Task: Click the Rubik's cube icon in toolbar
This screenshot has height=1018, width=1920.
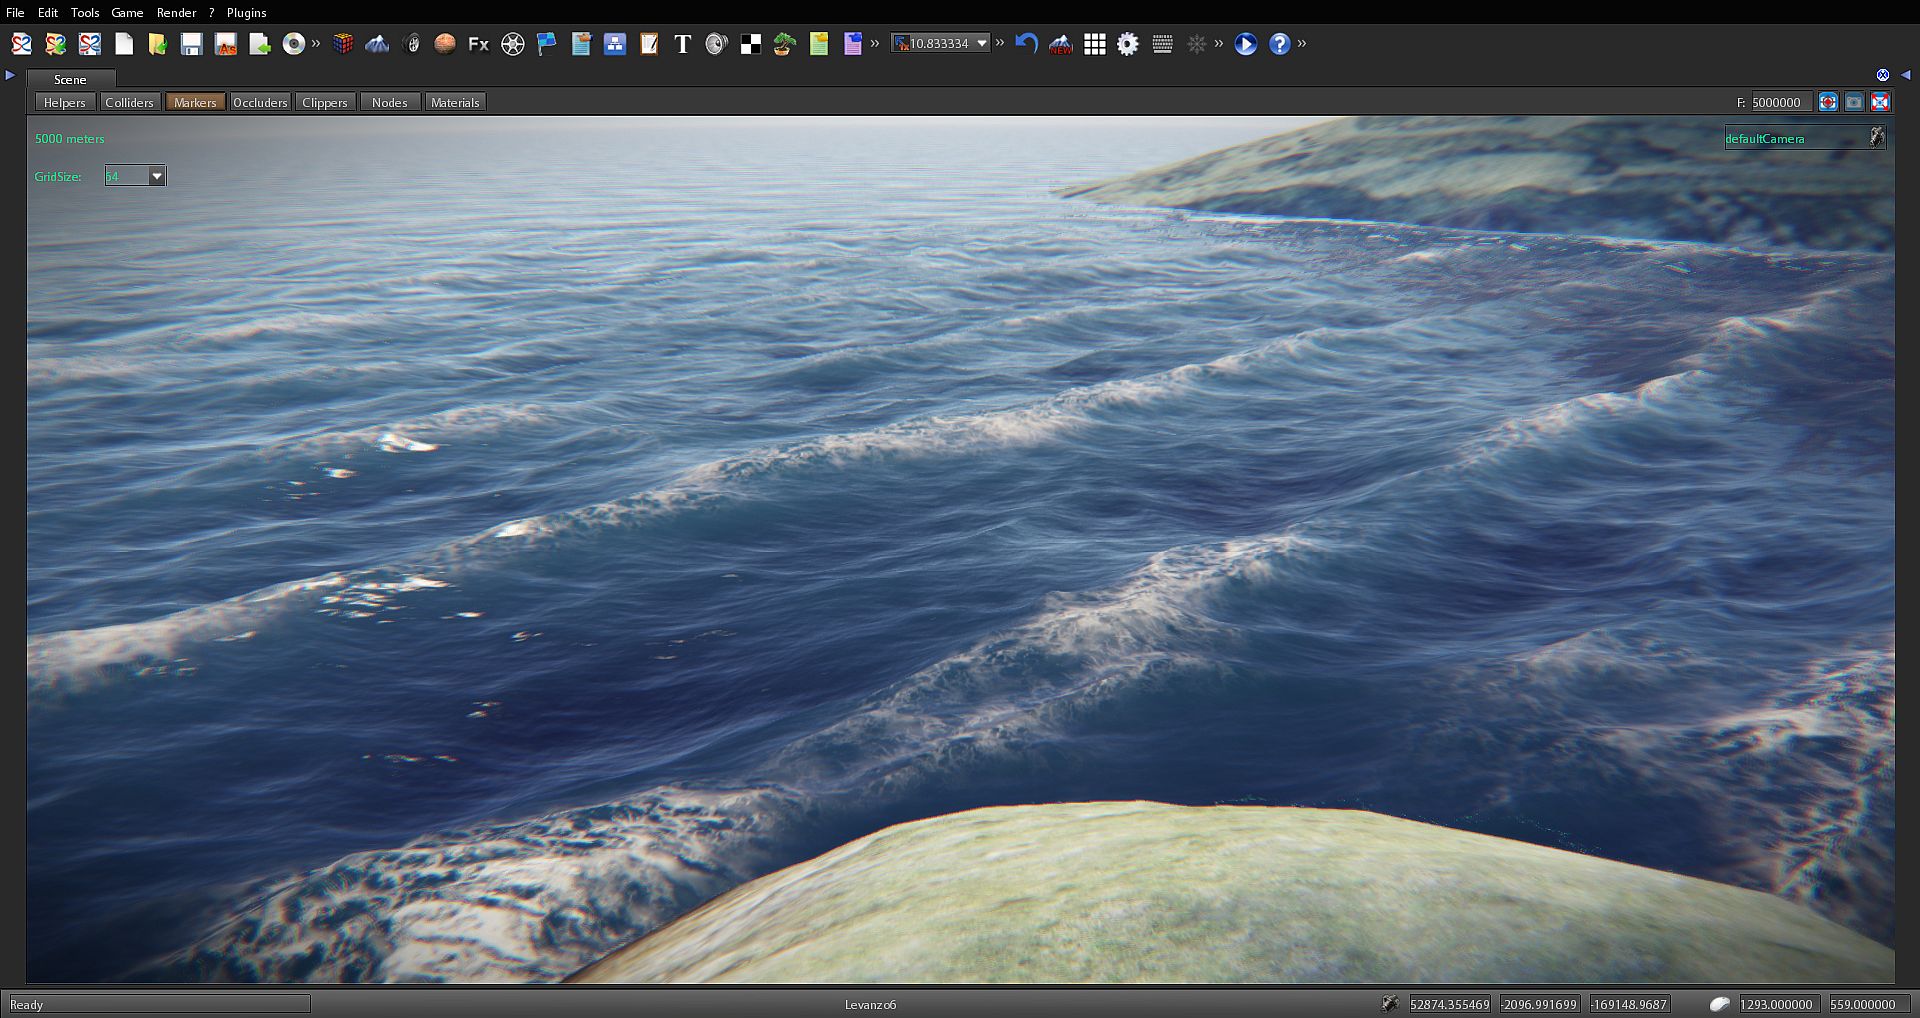Action: 343,44
